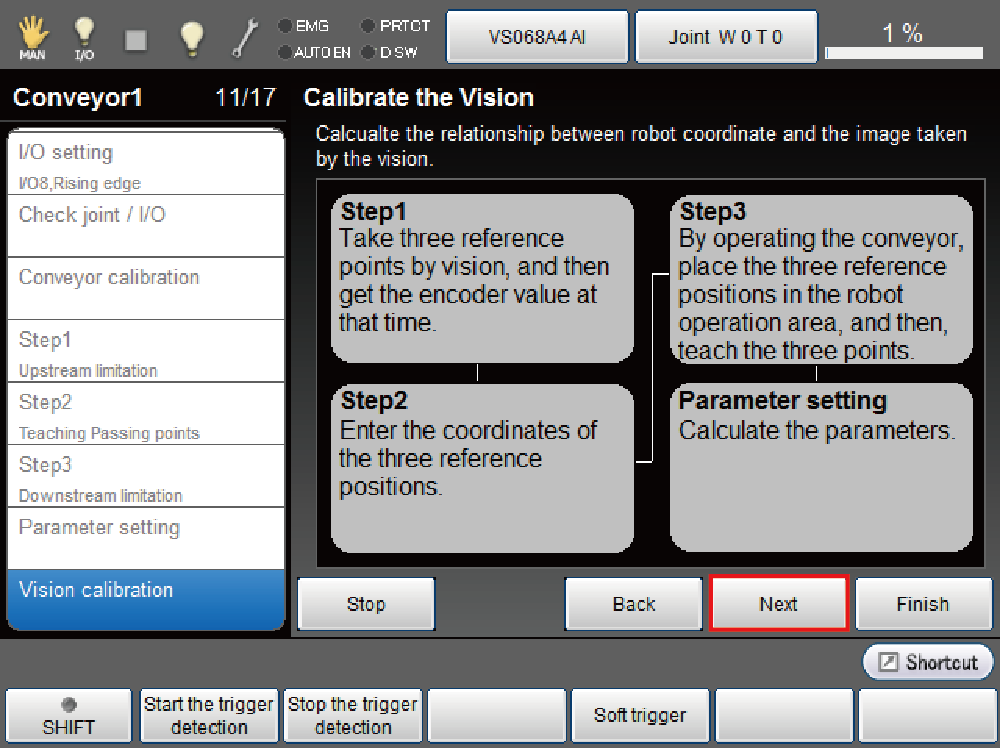Click the large light bulb icon
Viewport: 1000px width, 748px height.
click(192, 38)
